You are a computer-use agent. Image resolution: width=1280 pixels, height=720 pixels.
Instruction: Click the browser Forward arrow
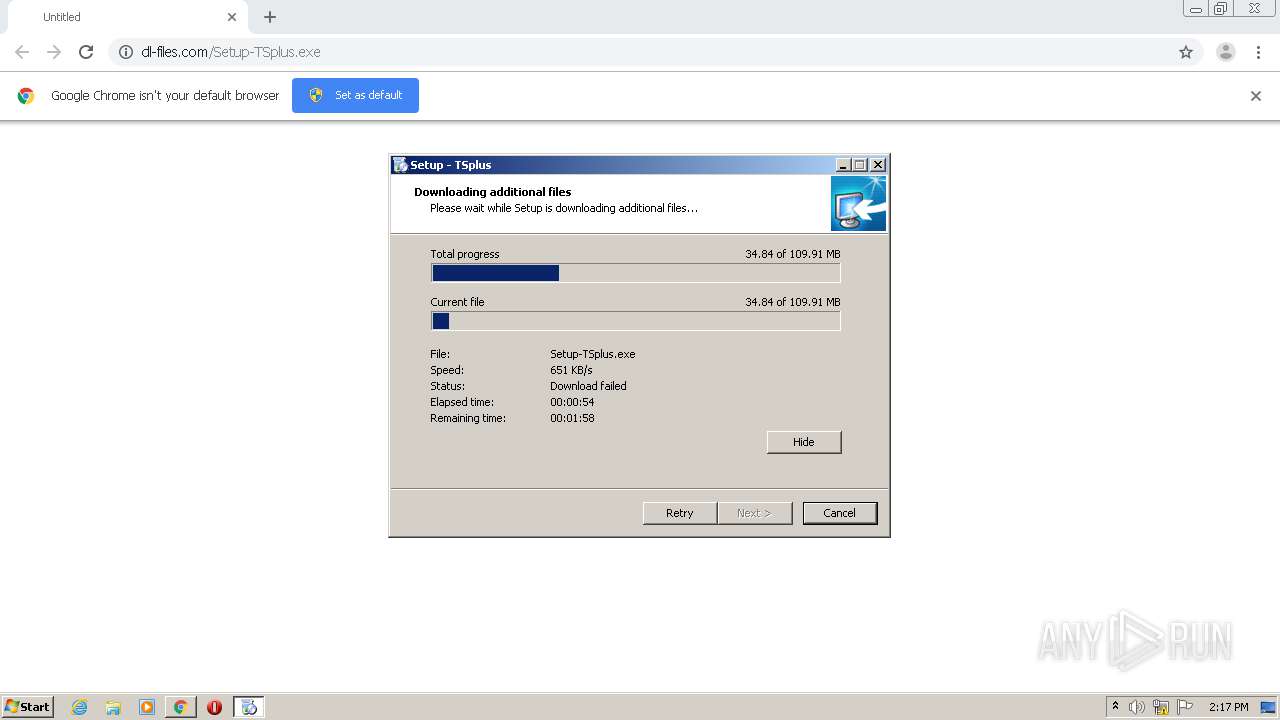click(x=54, y=52)
